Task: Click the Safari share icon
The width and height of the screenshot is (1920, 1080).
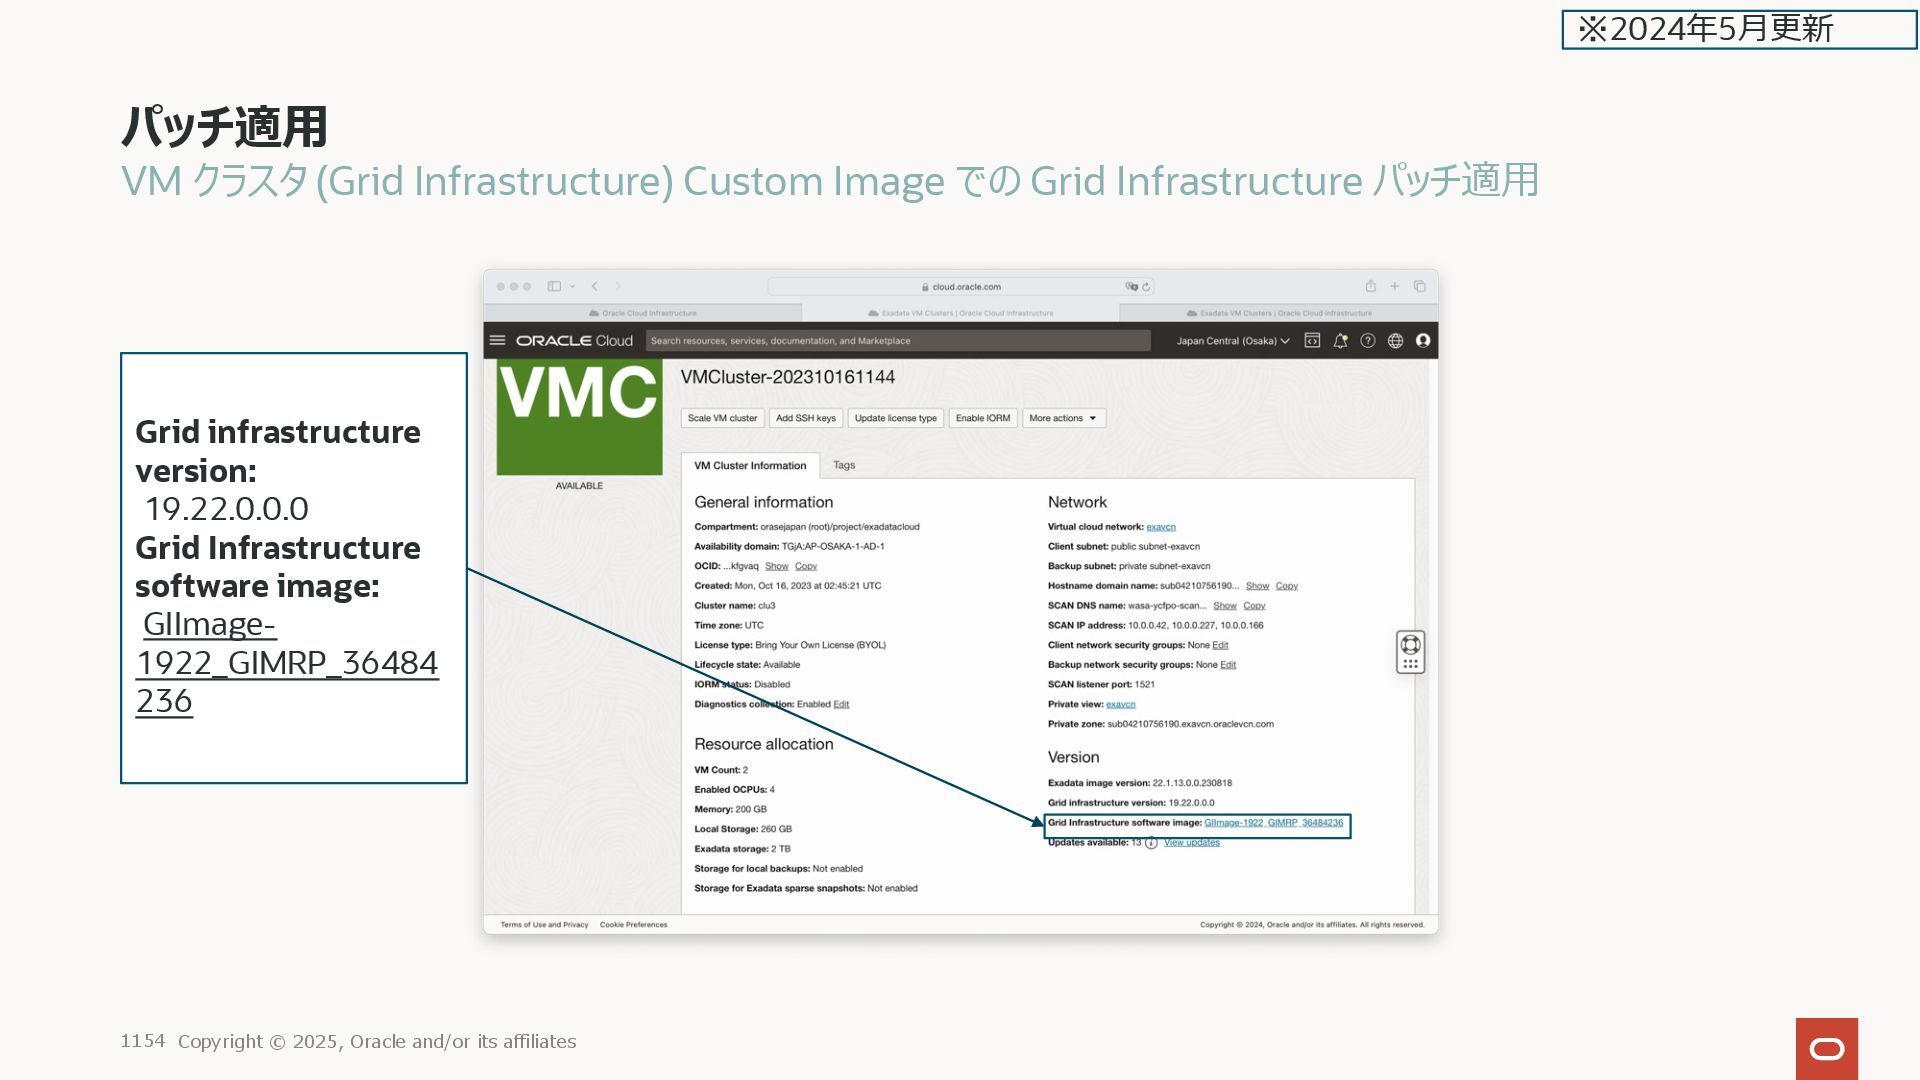Action: (1371, 286)
